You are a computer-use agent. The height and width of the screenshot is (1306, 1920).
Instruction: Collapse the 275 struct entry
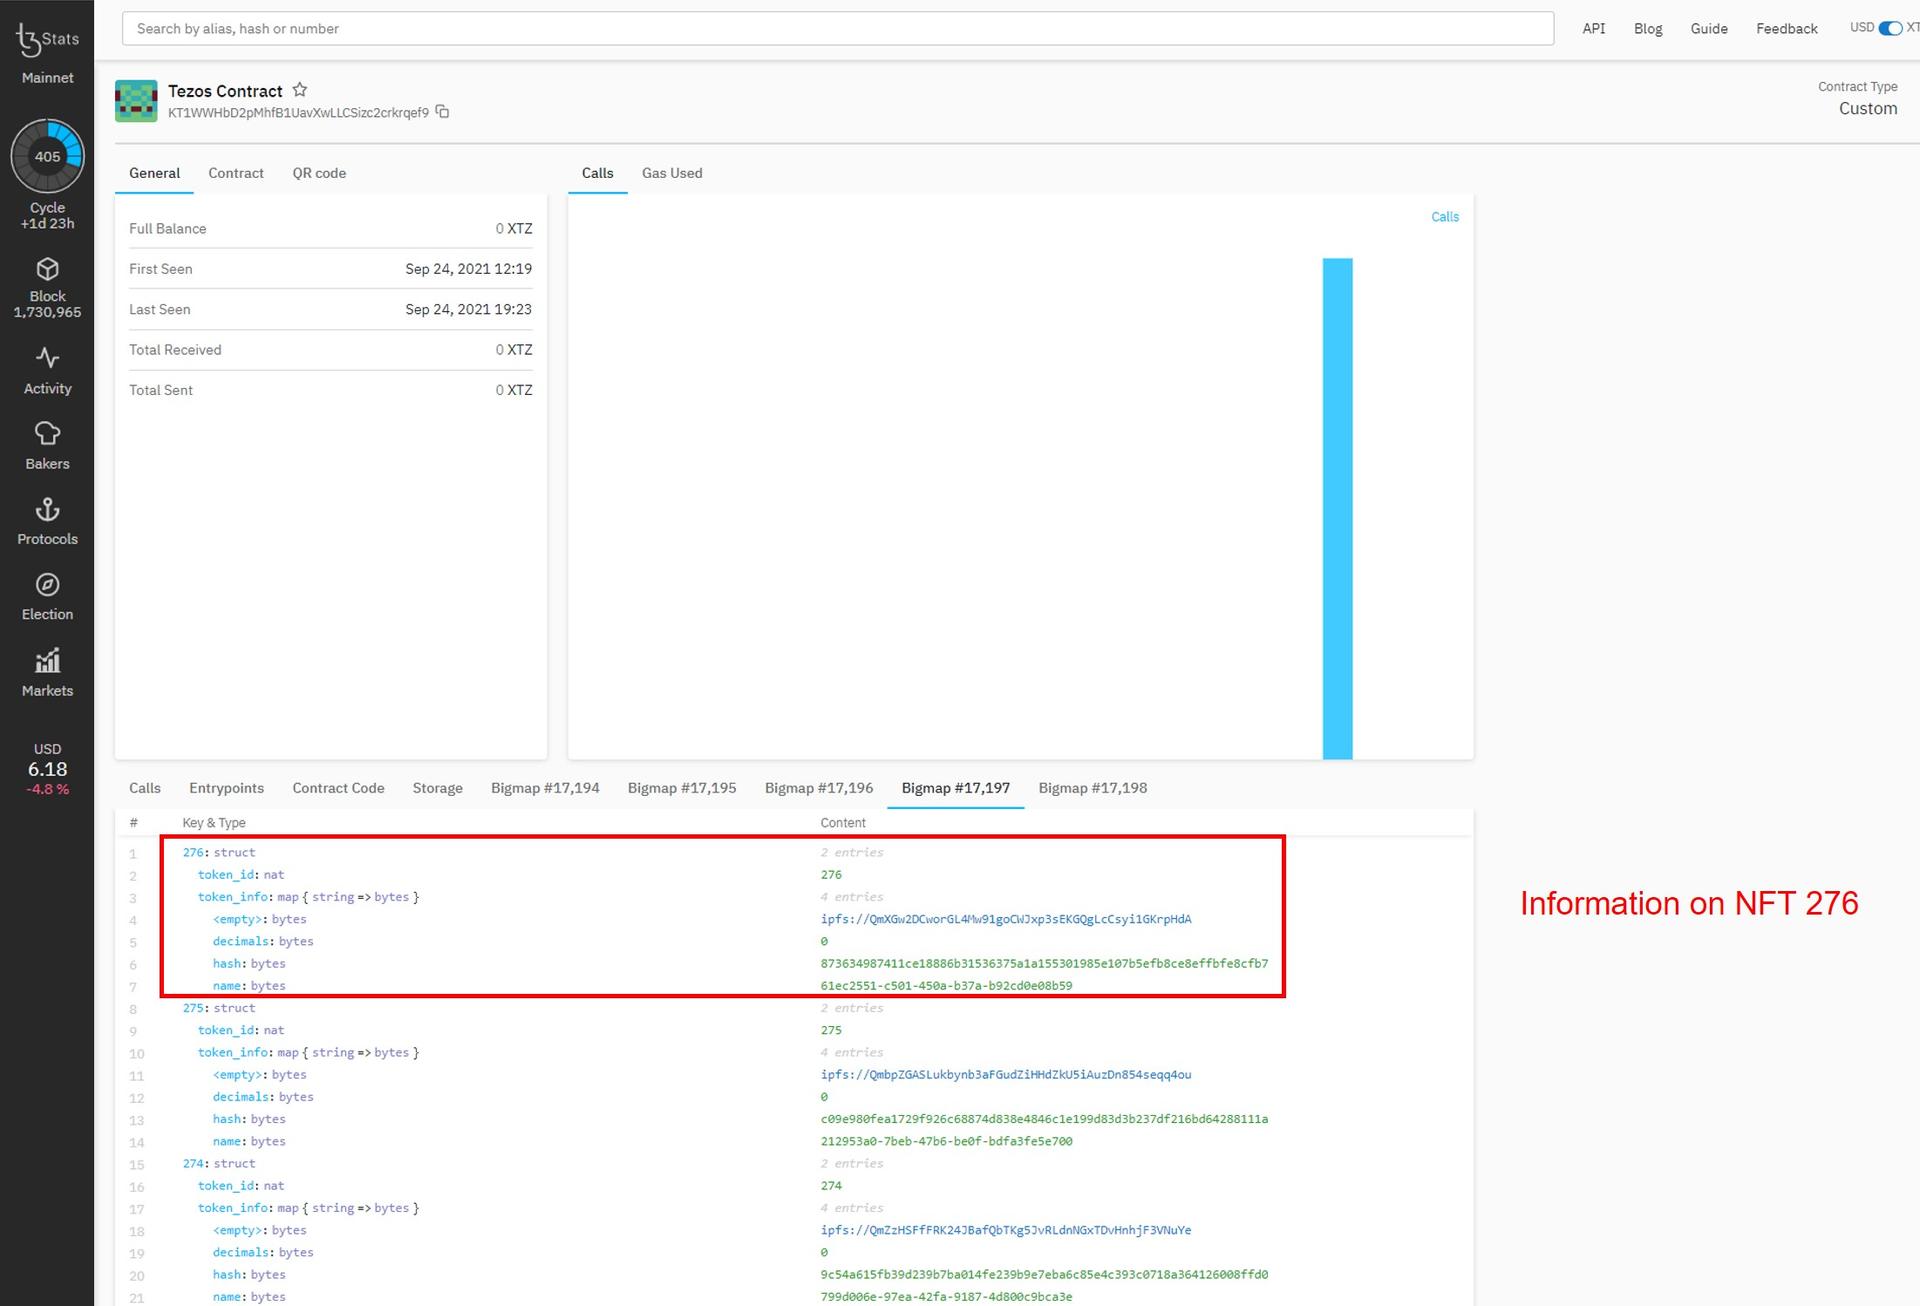(218, 1008)
